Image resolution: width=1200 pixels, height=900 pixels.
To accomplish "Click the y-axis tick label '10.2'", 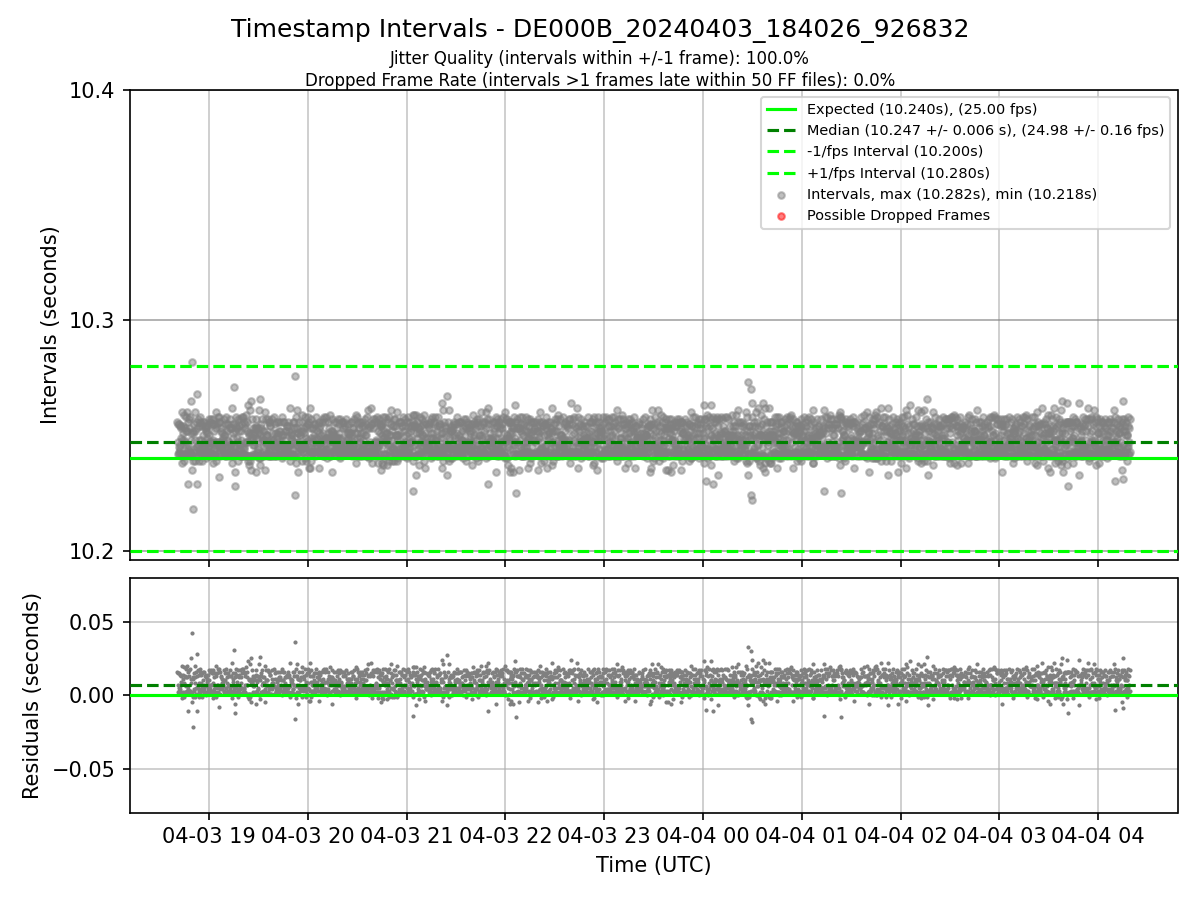I will click(93, 552).
